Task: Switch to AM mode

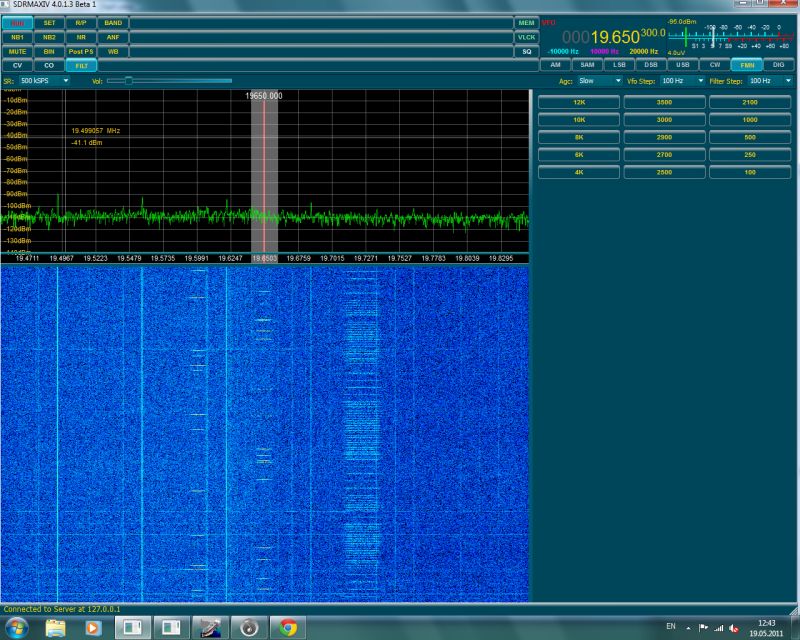Action: pos(556,65)
